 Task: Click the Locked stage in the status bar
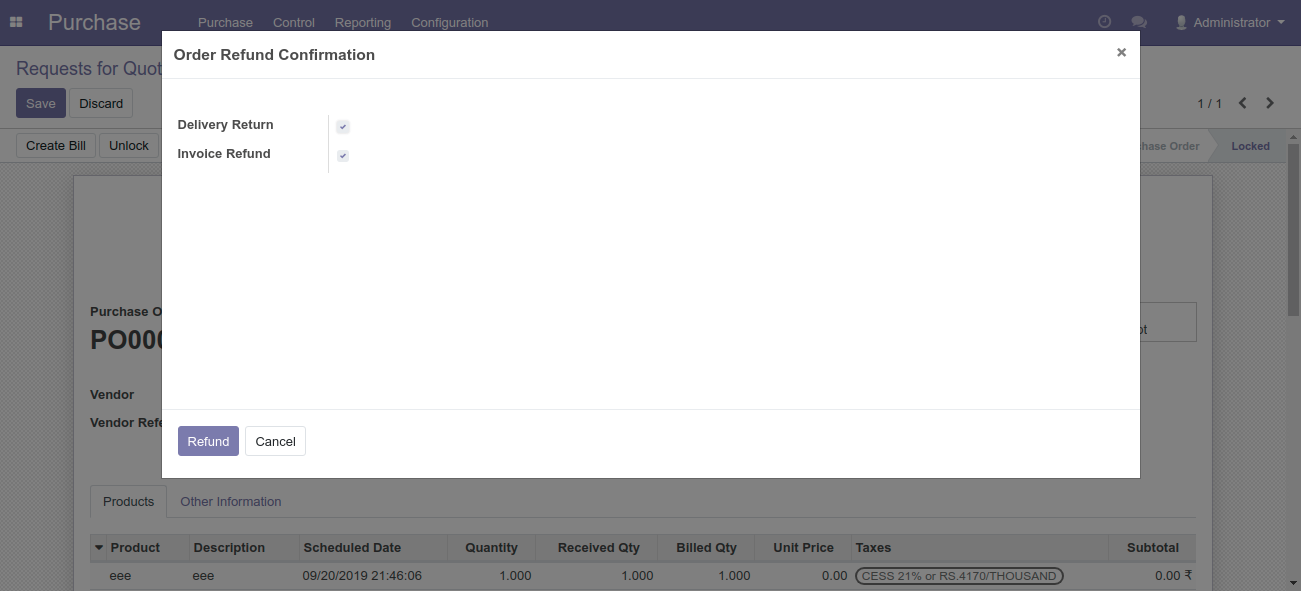[x=1250, y=145]
